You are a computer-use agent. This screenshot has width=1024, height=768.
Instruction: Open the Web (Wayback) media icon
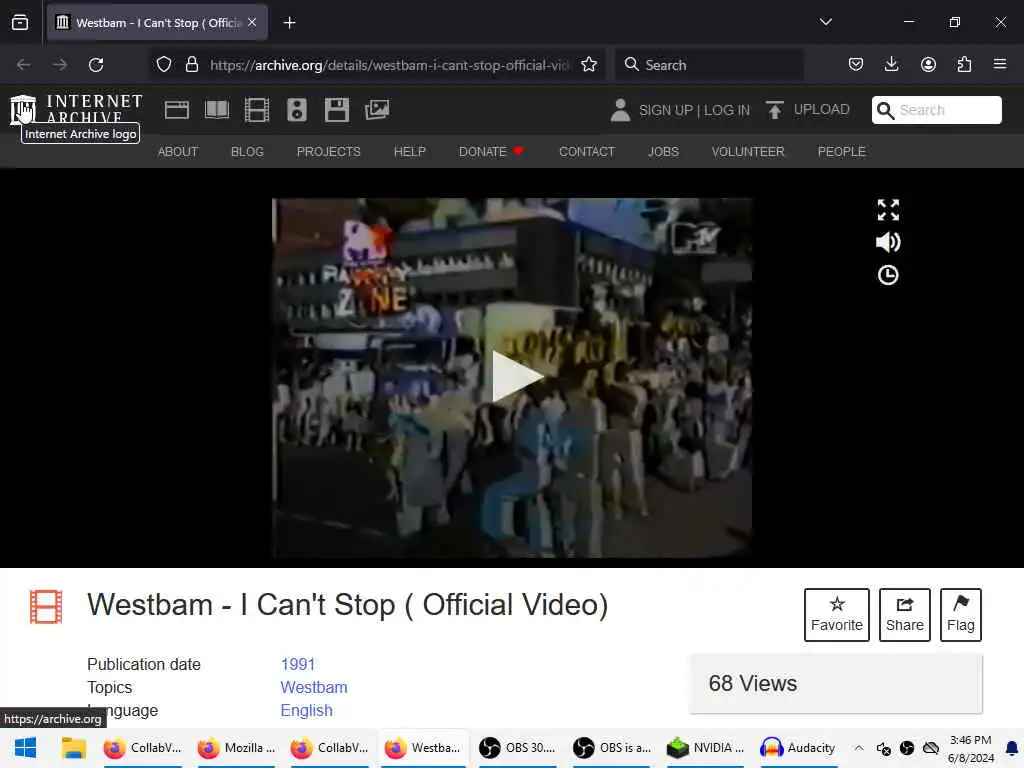pyautogui.click(x=176, y=110)
